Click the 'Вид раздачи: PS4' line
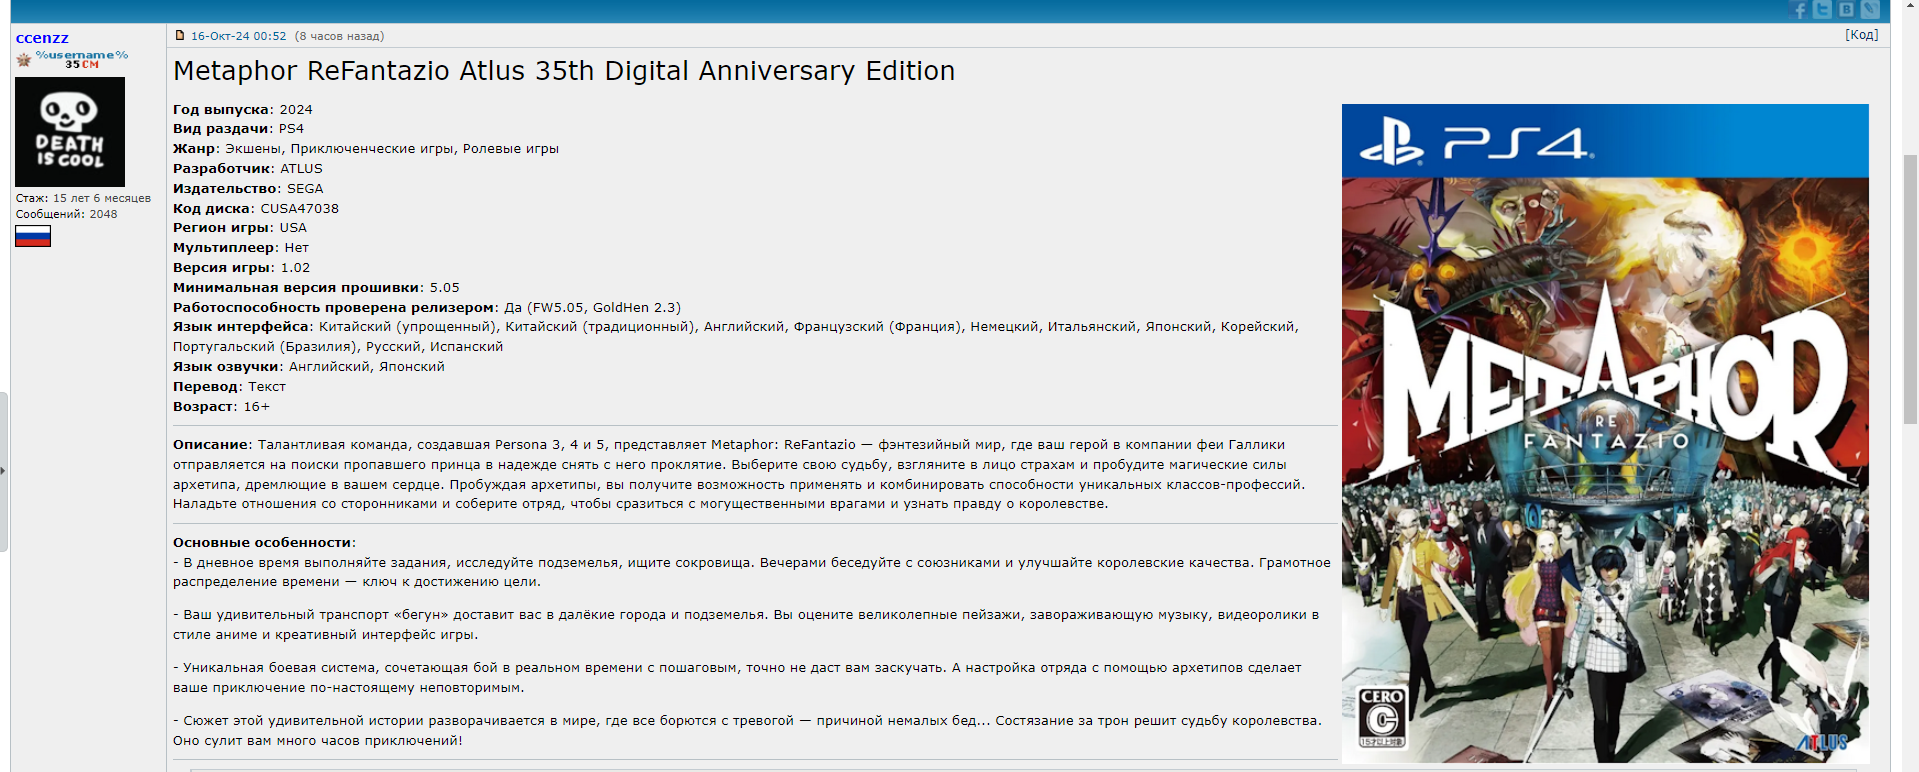Viewport: 1919px width, 772px height. (x=238, y=129)
